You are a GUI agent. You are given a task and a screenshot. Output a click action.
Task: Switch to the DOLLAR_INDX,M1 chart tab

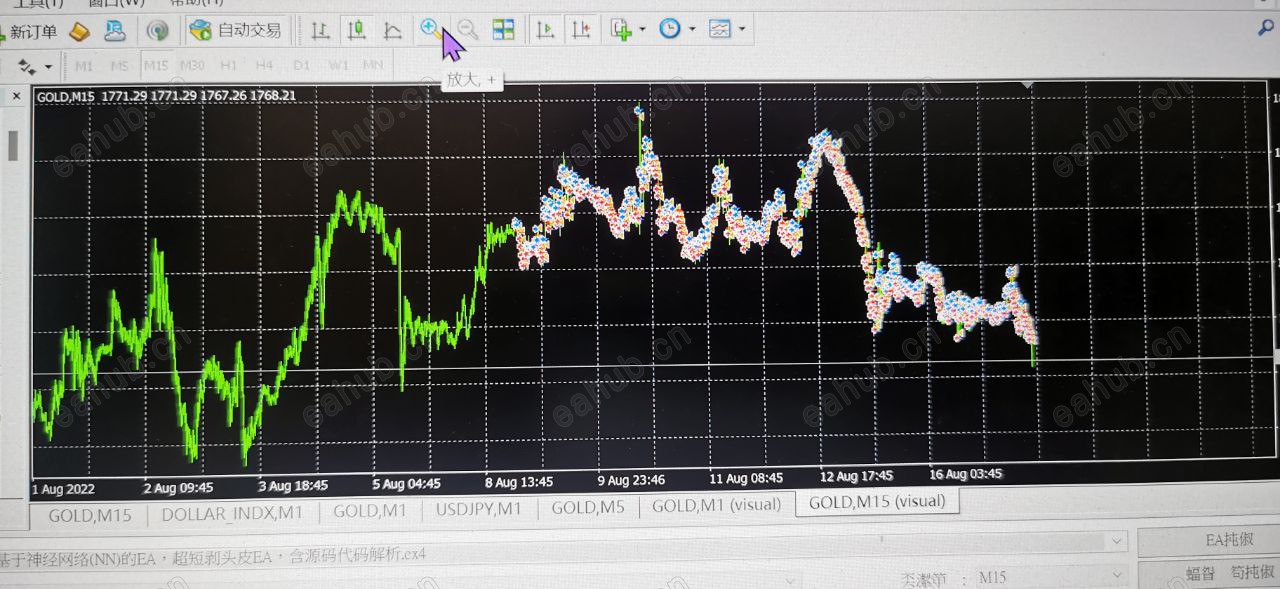pos(232,513)
